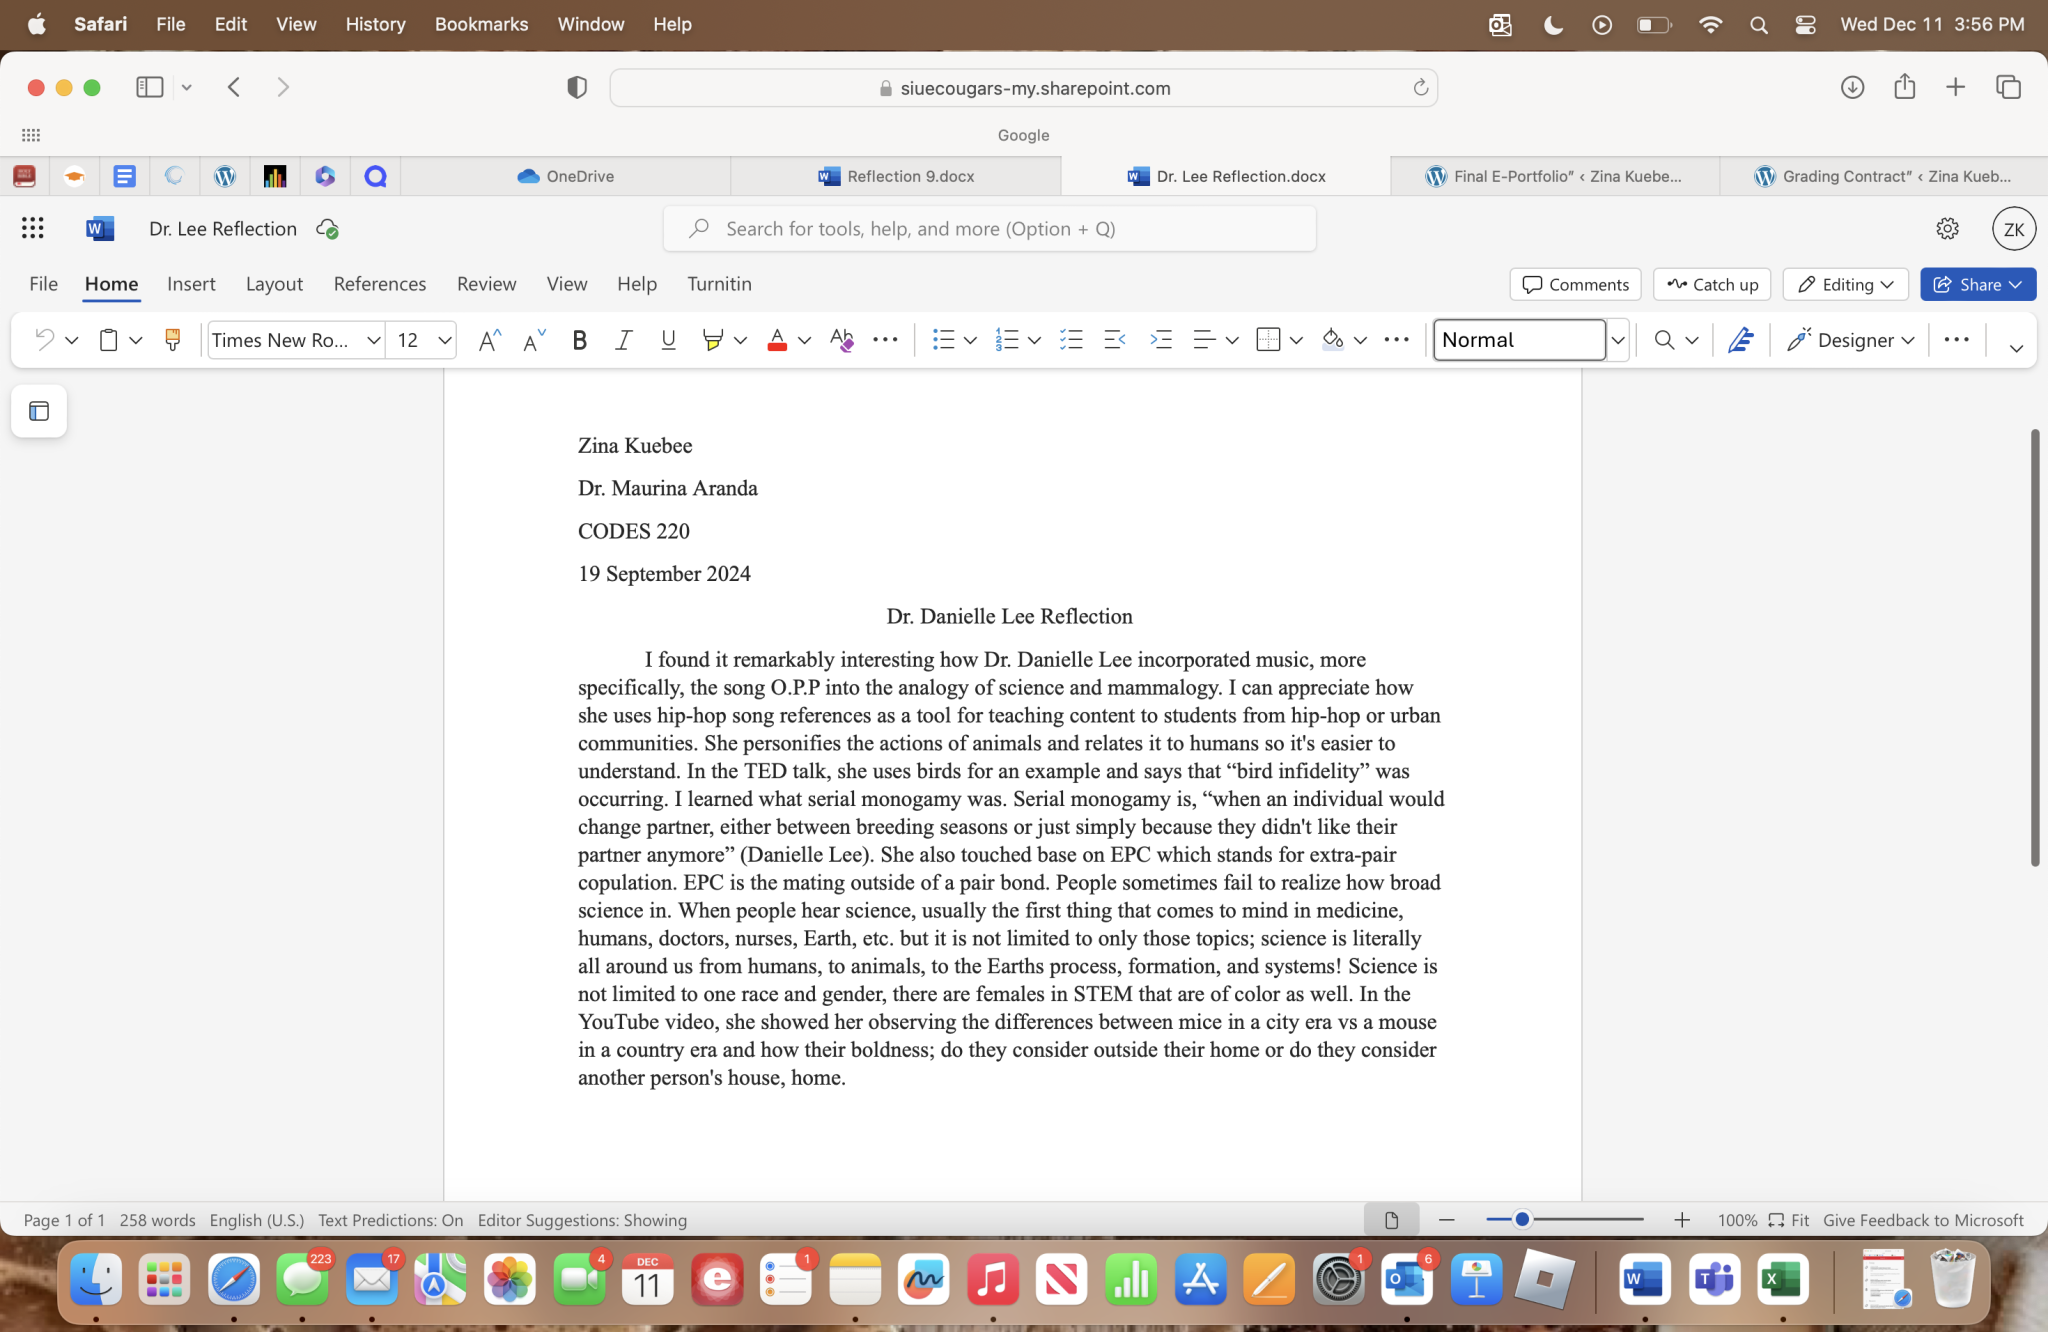Click the Clear Formatting icon
The height and width of the screenshot is (1332, 2048).
[841, 340]
